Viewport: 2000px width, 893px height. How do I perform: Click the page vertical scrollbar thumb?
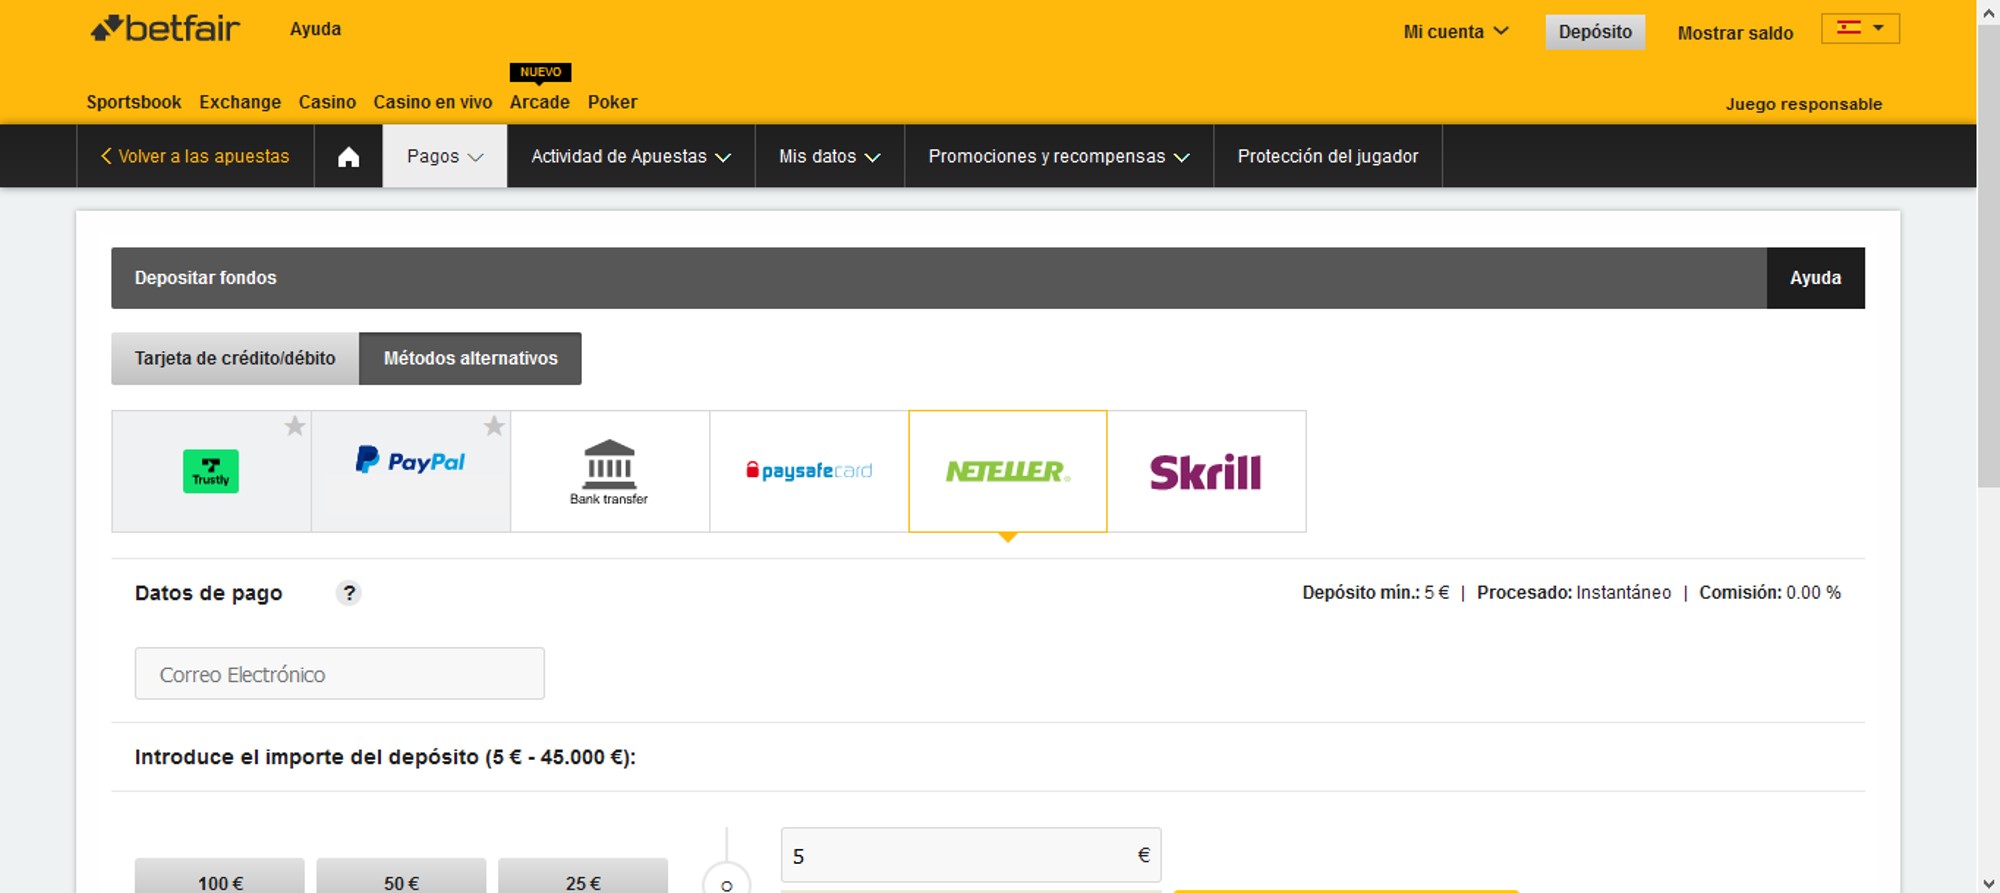coord(1988,256)
